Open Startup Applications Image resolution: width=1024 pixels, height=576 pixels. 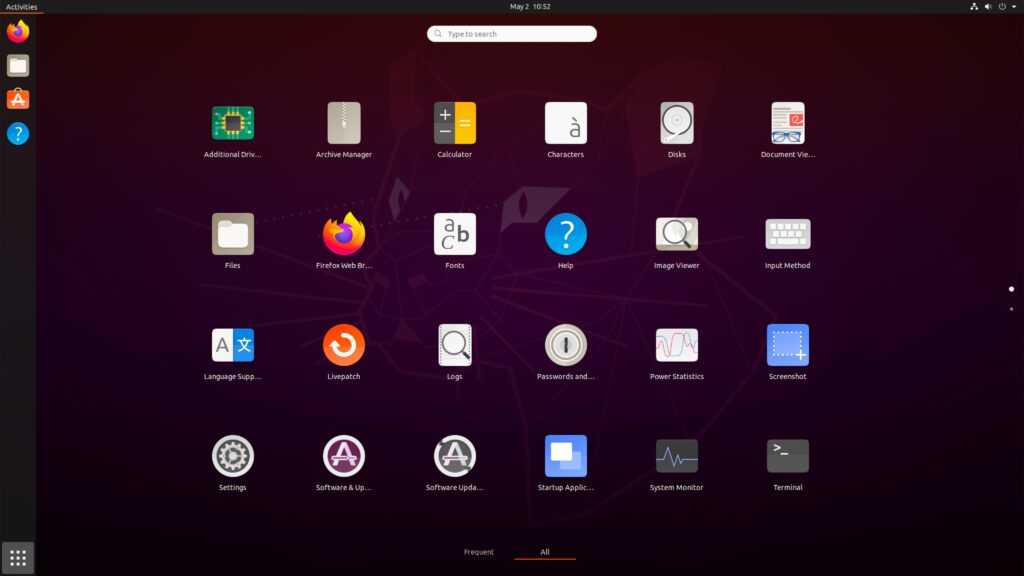coord(566,456)
